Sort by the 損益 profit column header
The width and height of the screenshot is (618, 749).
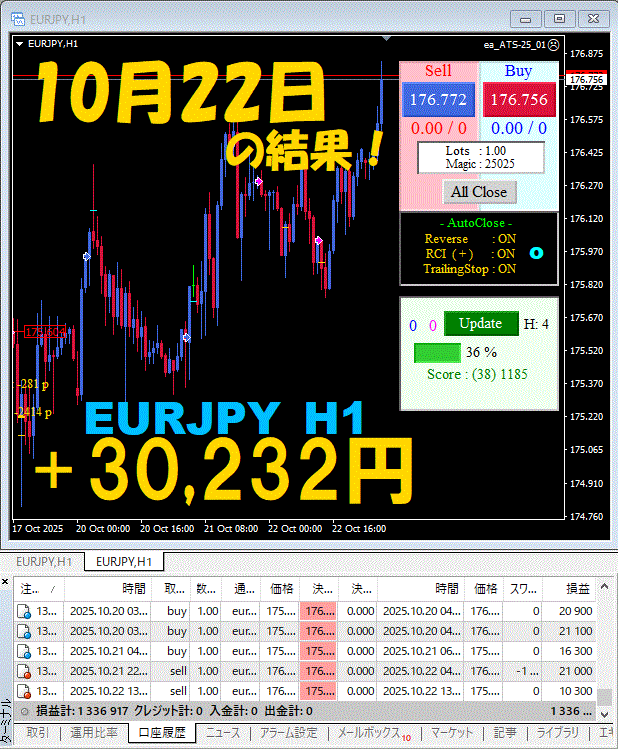click(569, 589)
